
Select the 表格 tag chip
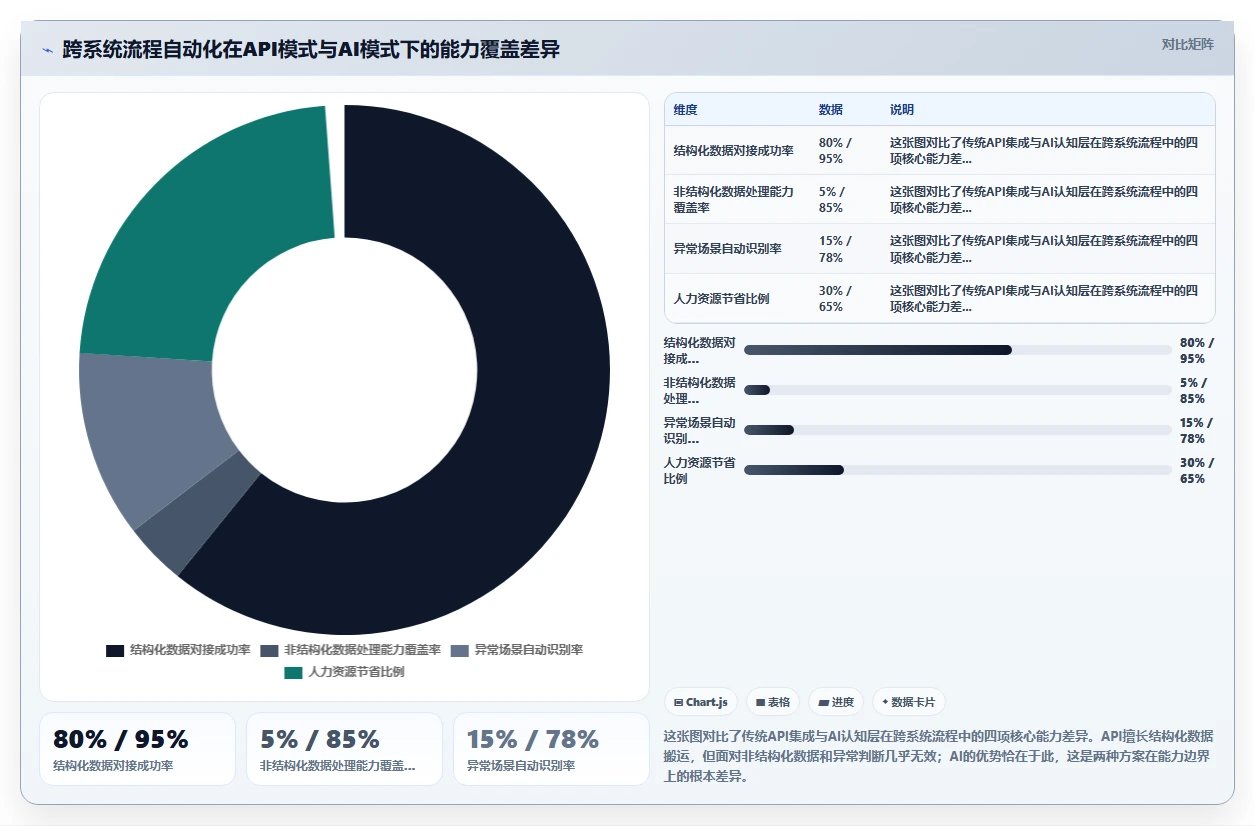773,702
